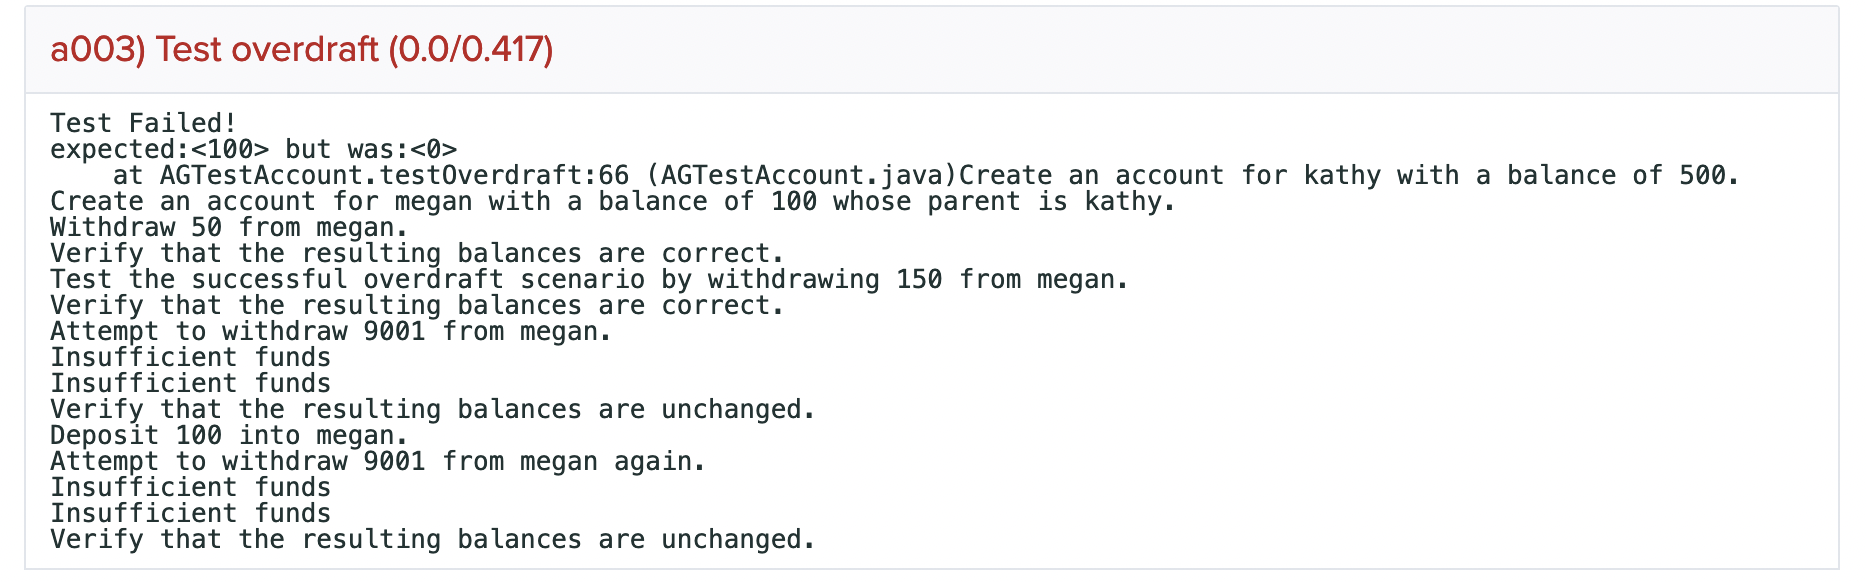Image resolution: width=1866 pixels, height=582 pixels.
Task: Click the (0.0/0.417) score in the header
Action: (x=470, y=49)
